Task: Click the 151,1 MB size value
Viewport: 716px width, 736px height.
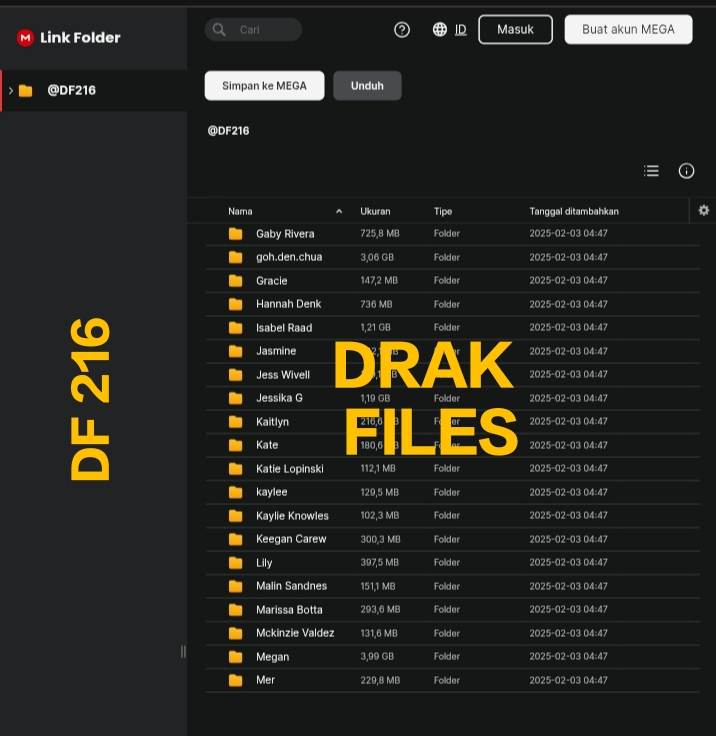Action: click(378, 586)
